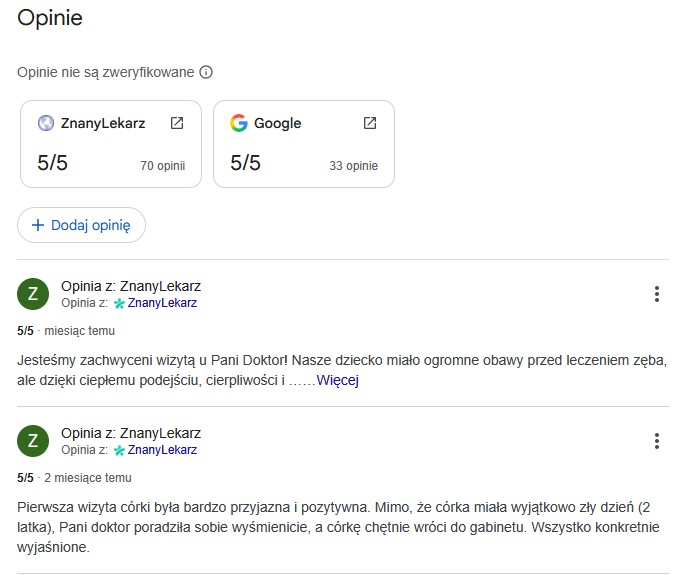Click second review title 'Opinia z: ZnanyLekarz'
The width and height of the screenshot is (678, 575).
131,433
